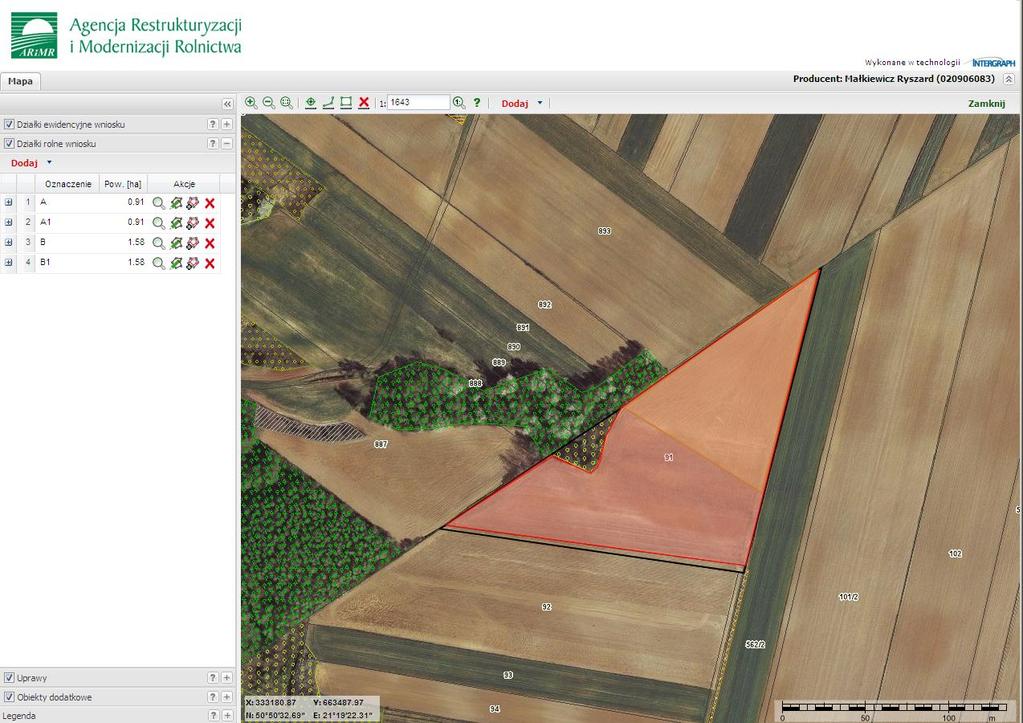Delete parcel B1 with its red X
Screen dimensions: 1023x723
click(209, 264)
